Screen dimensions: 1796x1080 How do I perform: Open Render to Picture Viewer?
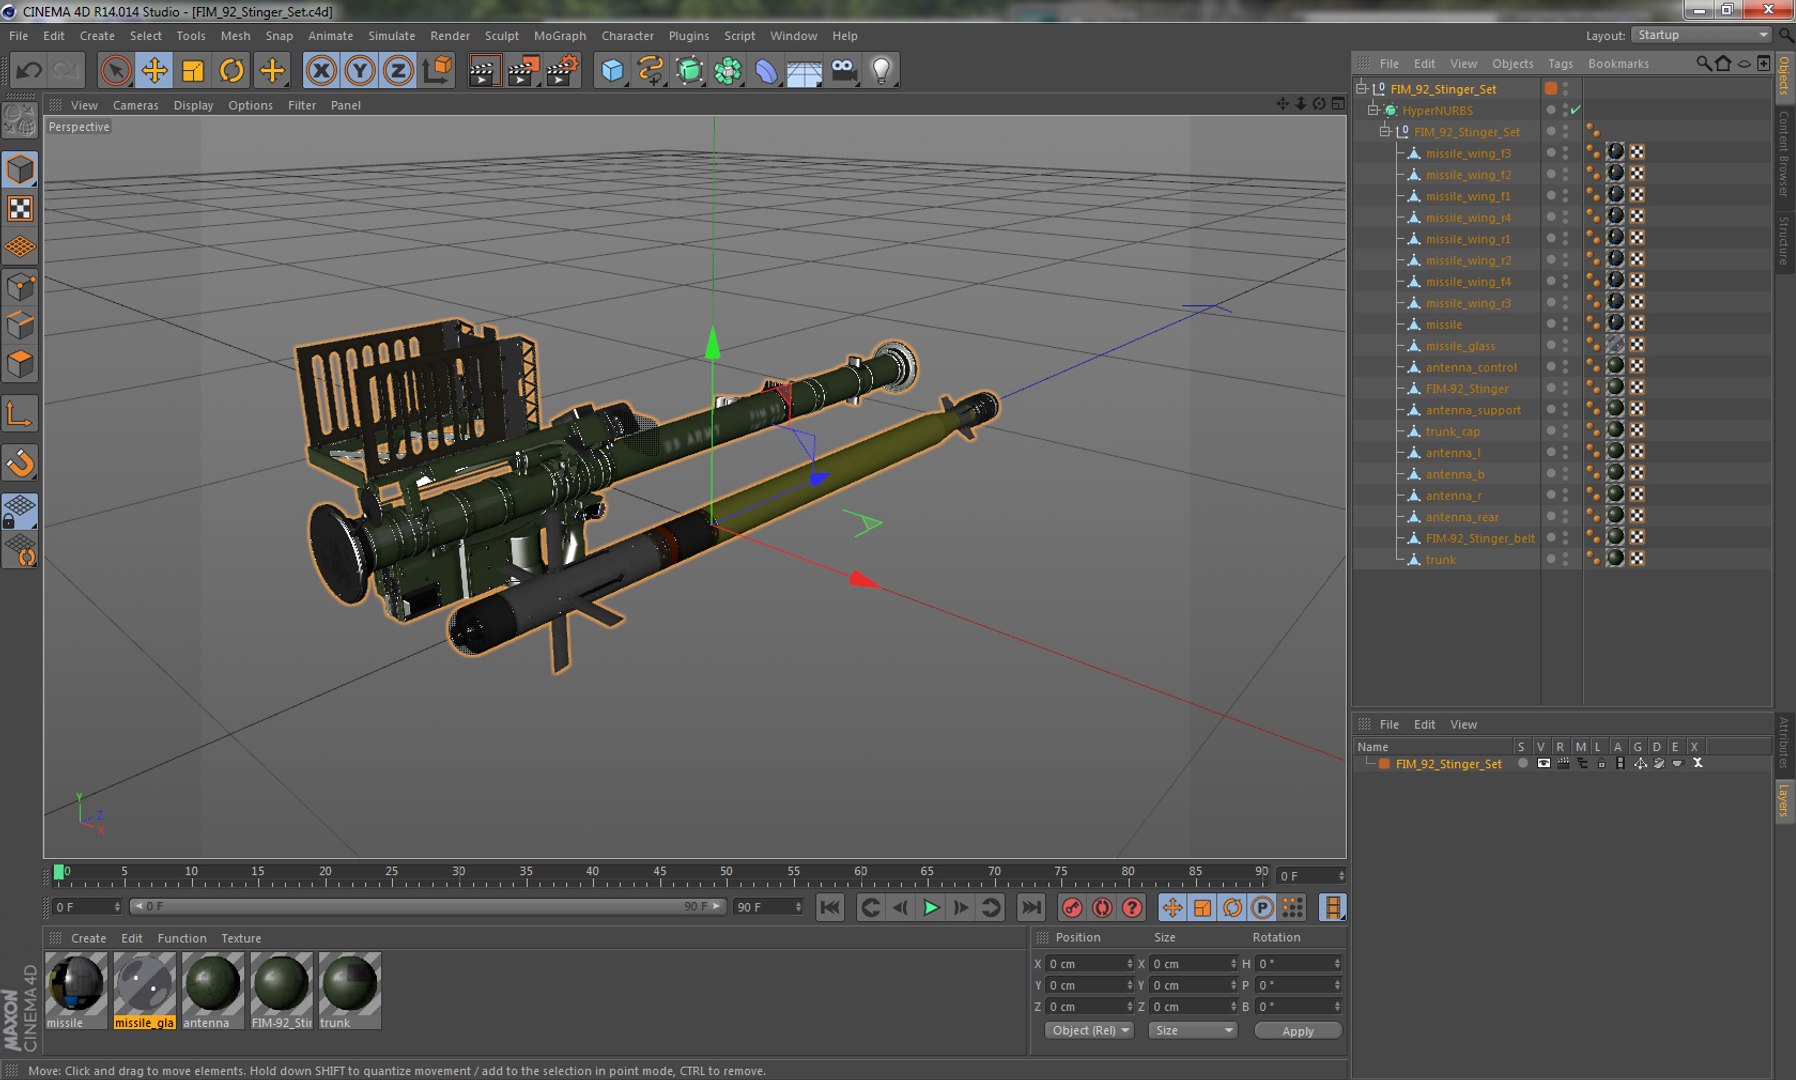[523, 70]
